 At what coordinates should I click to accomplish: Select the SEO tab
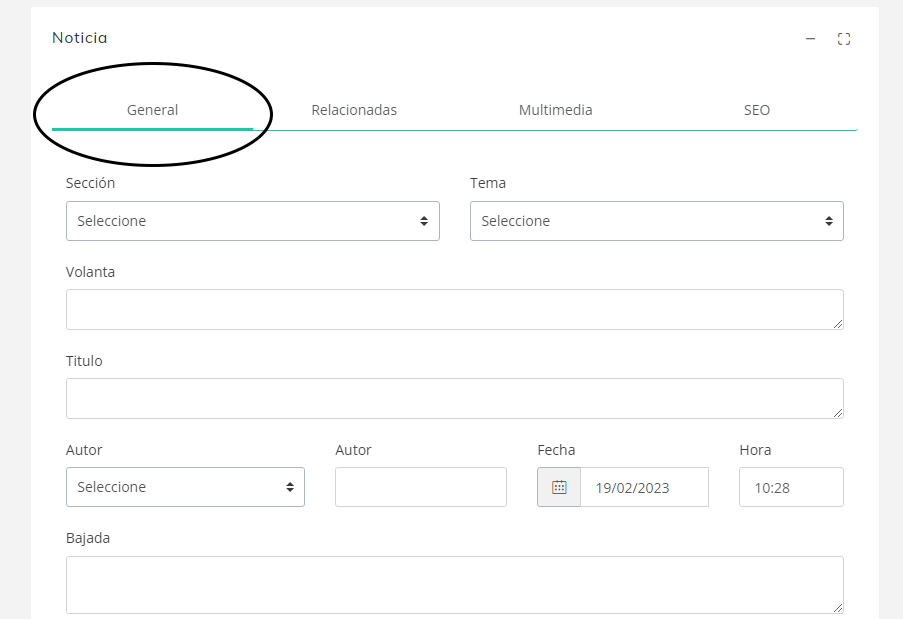click(757, 110)
